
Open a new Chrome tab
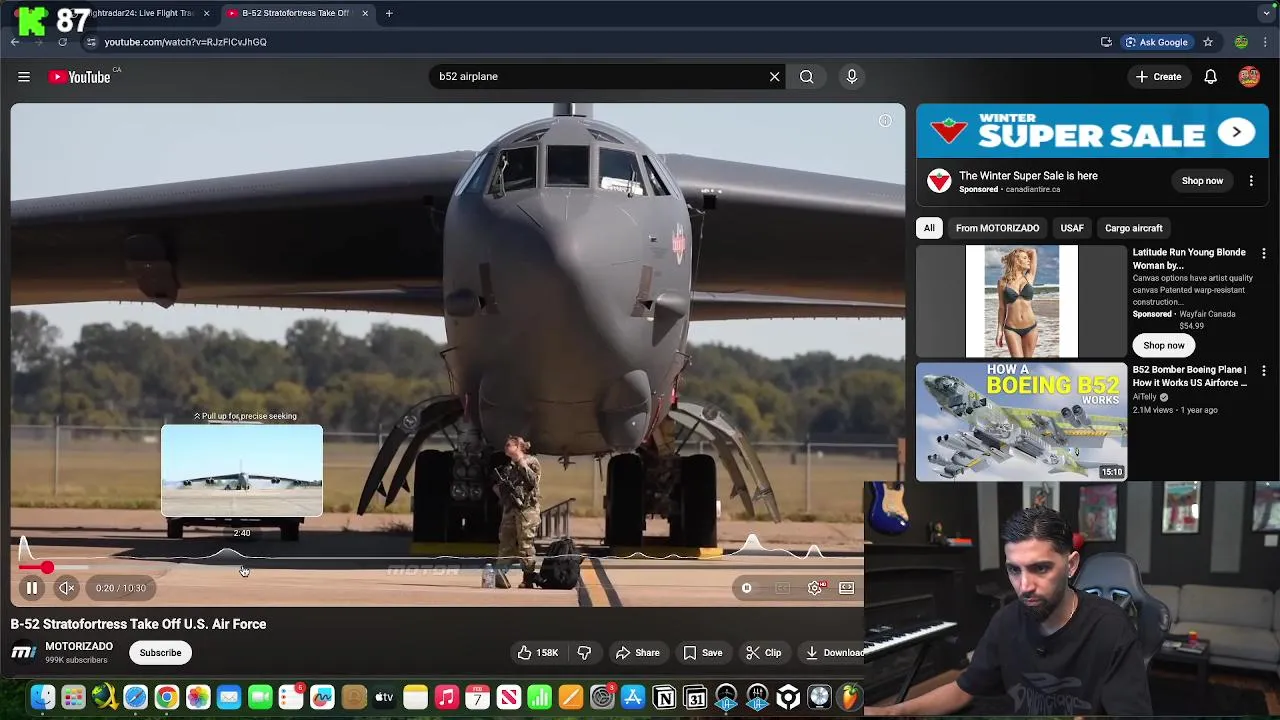(x=389, y=13)
